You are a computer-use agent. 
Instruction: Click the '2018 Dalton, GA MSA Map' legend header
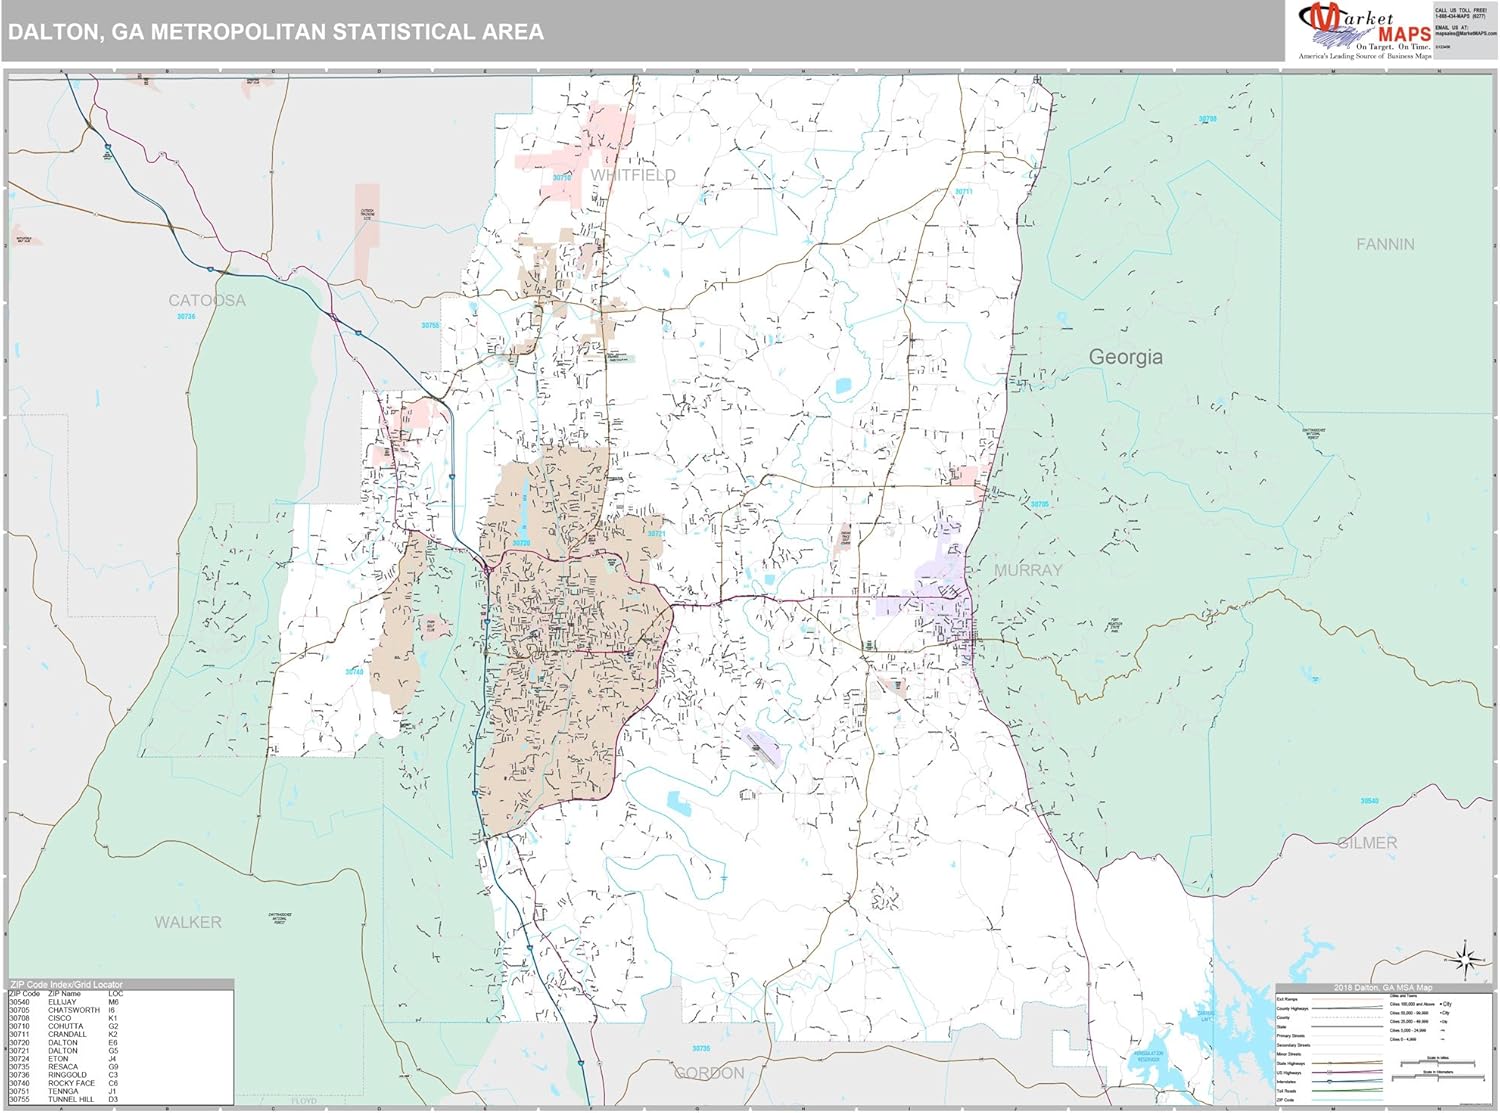coord(1383,988)
